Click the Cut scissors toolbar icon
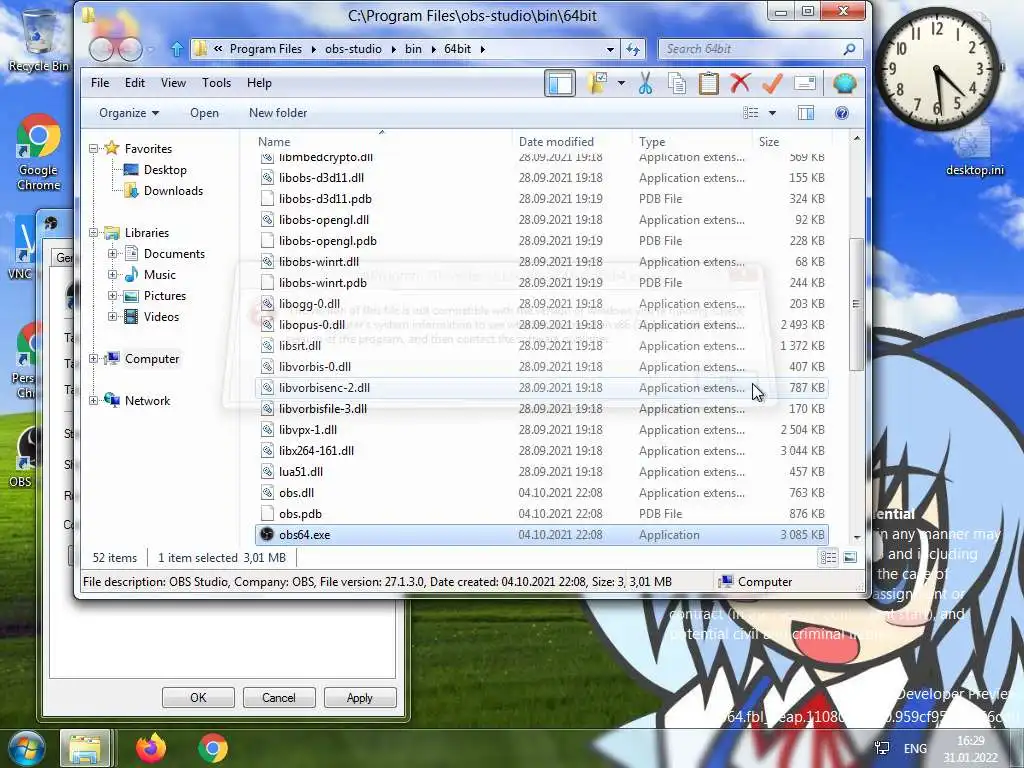This screenshot has width=1024, height=768. point(645,83)
